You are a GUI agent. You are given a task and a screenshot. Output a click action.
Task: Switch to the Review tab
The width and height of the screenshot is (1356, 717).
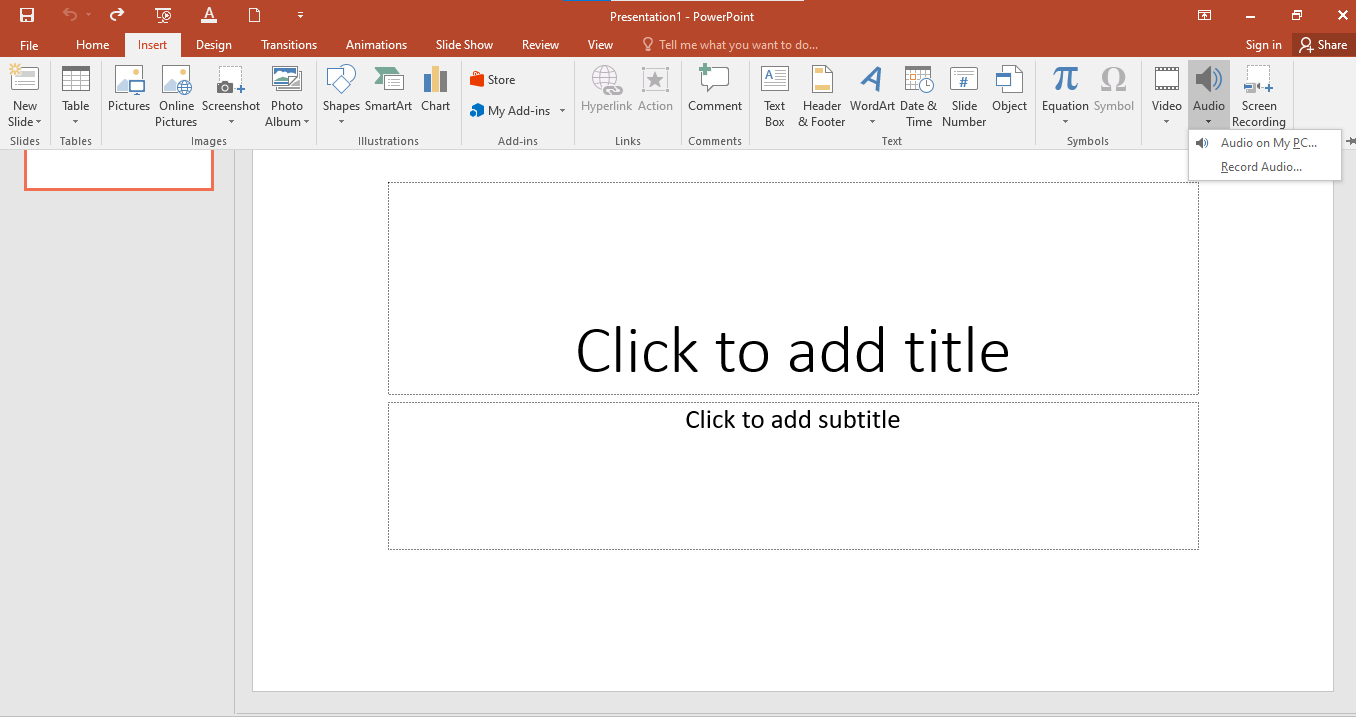(540, 45)
